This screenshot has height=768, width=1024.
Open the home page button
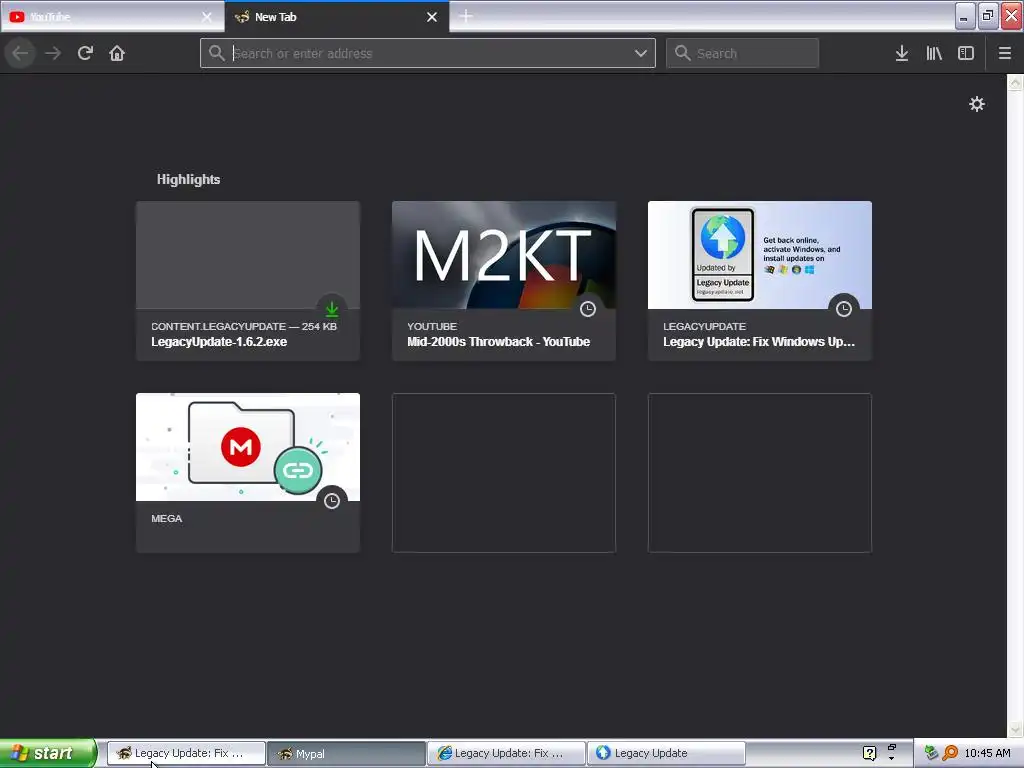tap(117, 53)
